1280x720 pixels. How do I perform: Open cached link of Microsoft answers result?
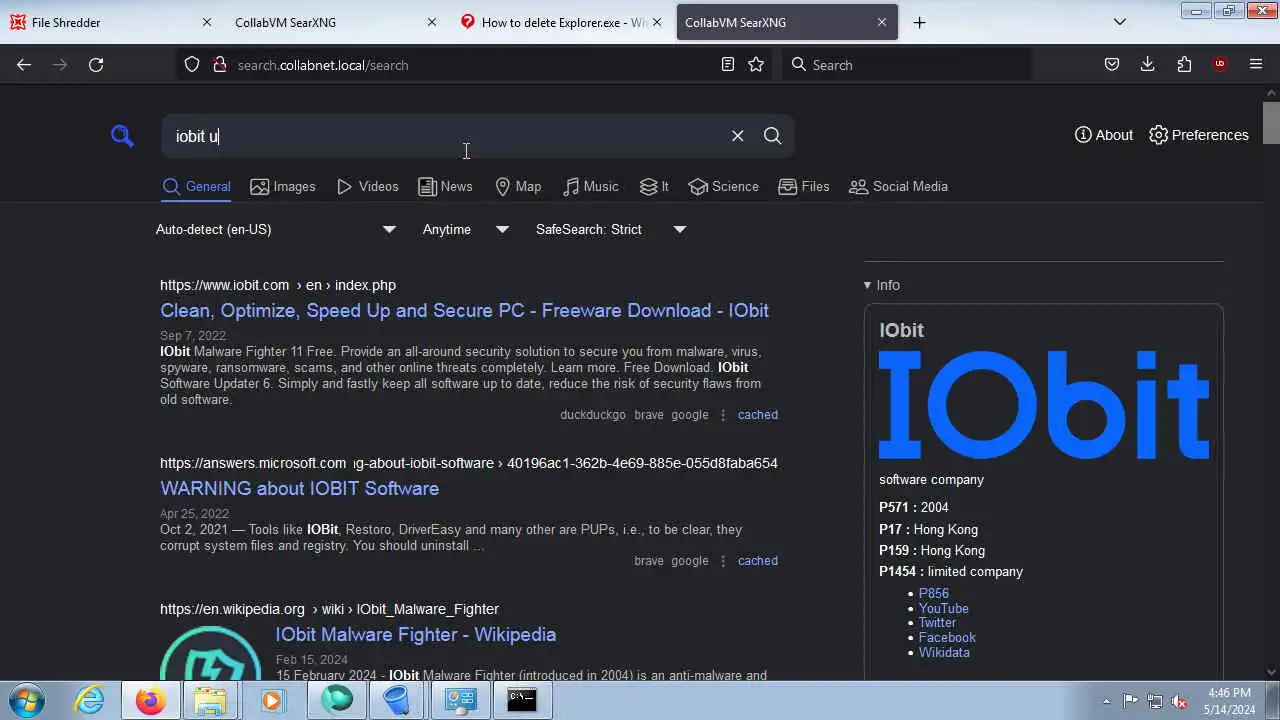(757, 561)
